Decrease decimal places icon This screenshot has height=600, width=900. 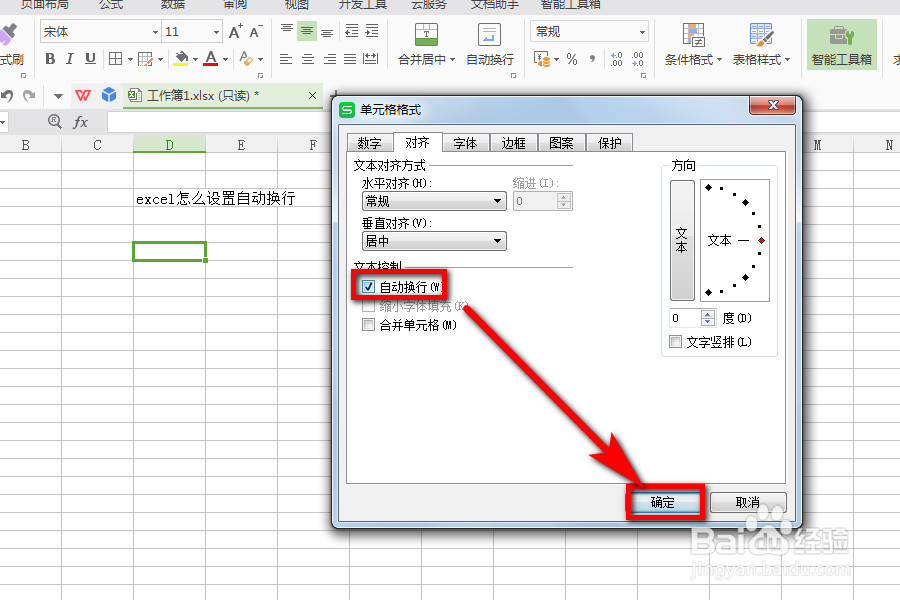tap(638, 59)
